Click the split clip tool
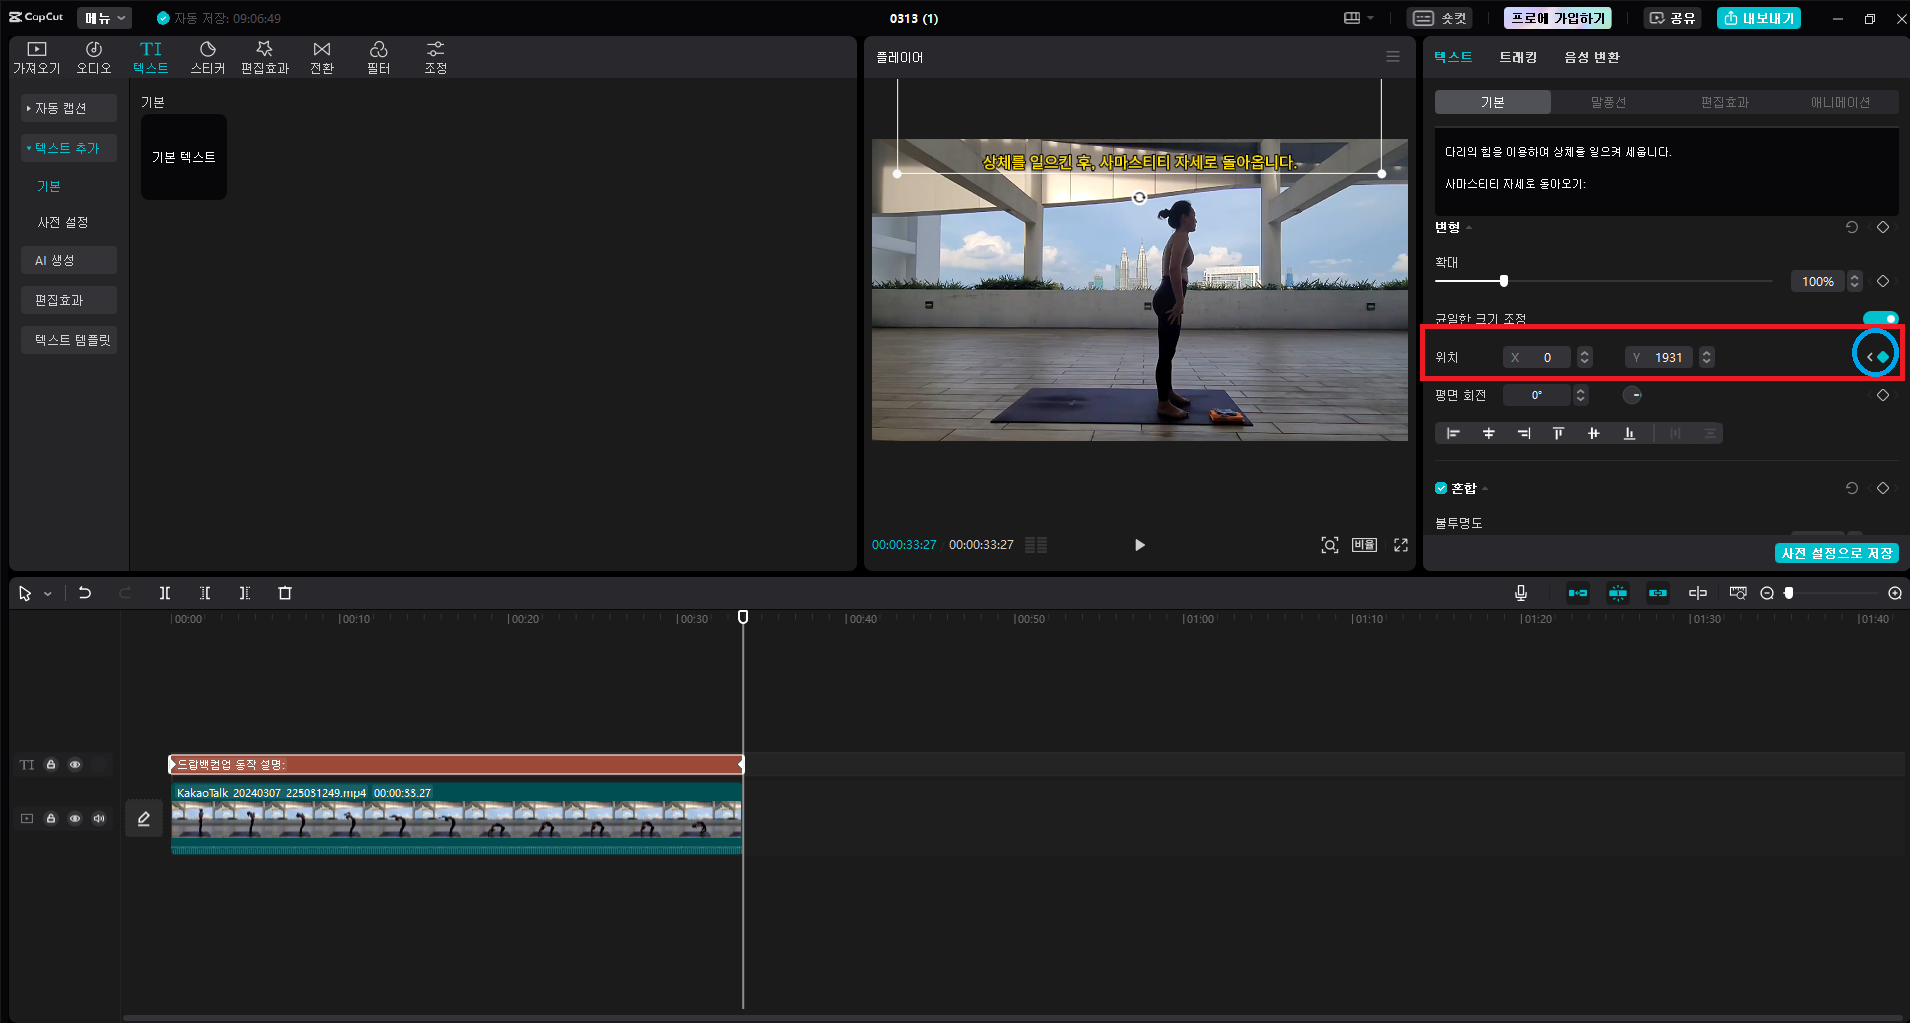Screen dimensions: 1910x1023 pyautogui.click(x=165, y=593)
